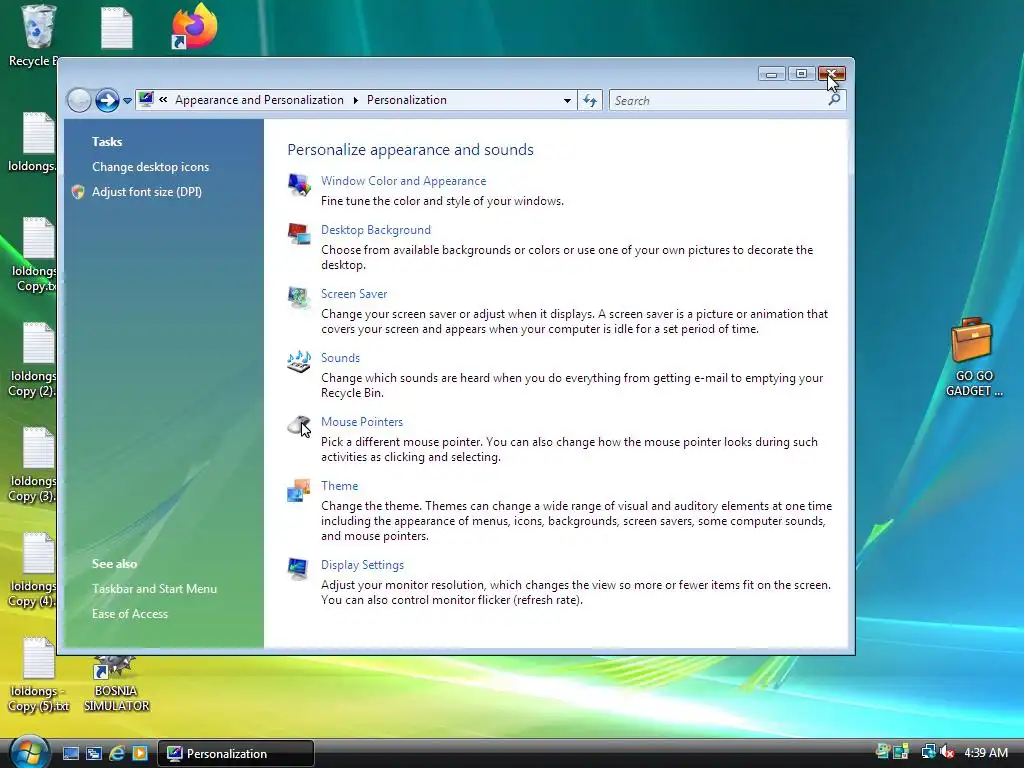Open the Windows Start orb
1024x768 pixels.
[x=29, y=751]
